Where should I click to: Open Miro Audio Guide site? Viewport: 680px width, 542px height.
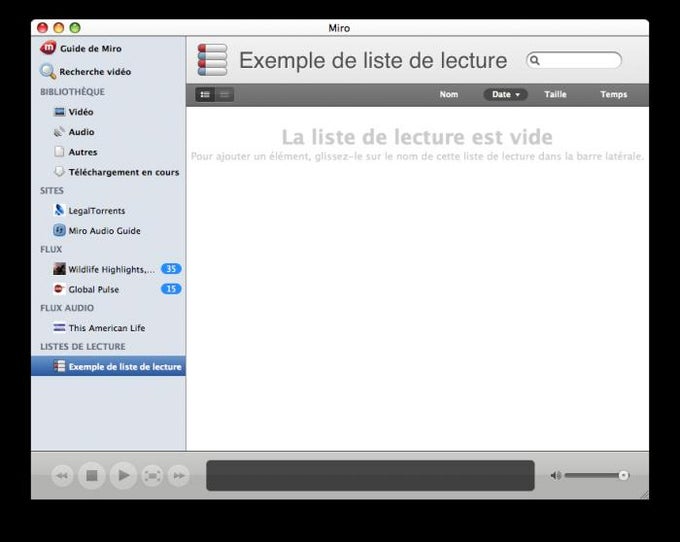click(108, 231)
